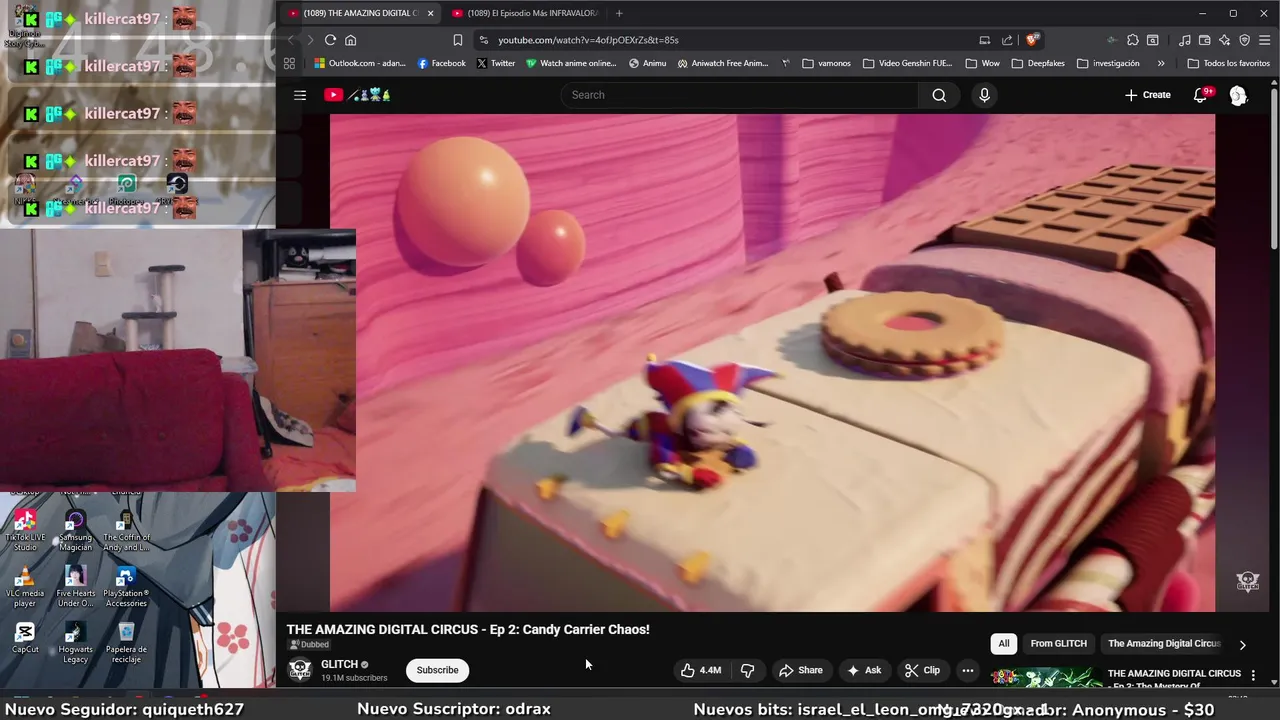
Task: Open The Coffin of Andy desktop shortcut
Action: (x=126, y=531)
